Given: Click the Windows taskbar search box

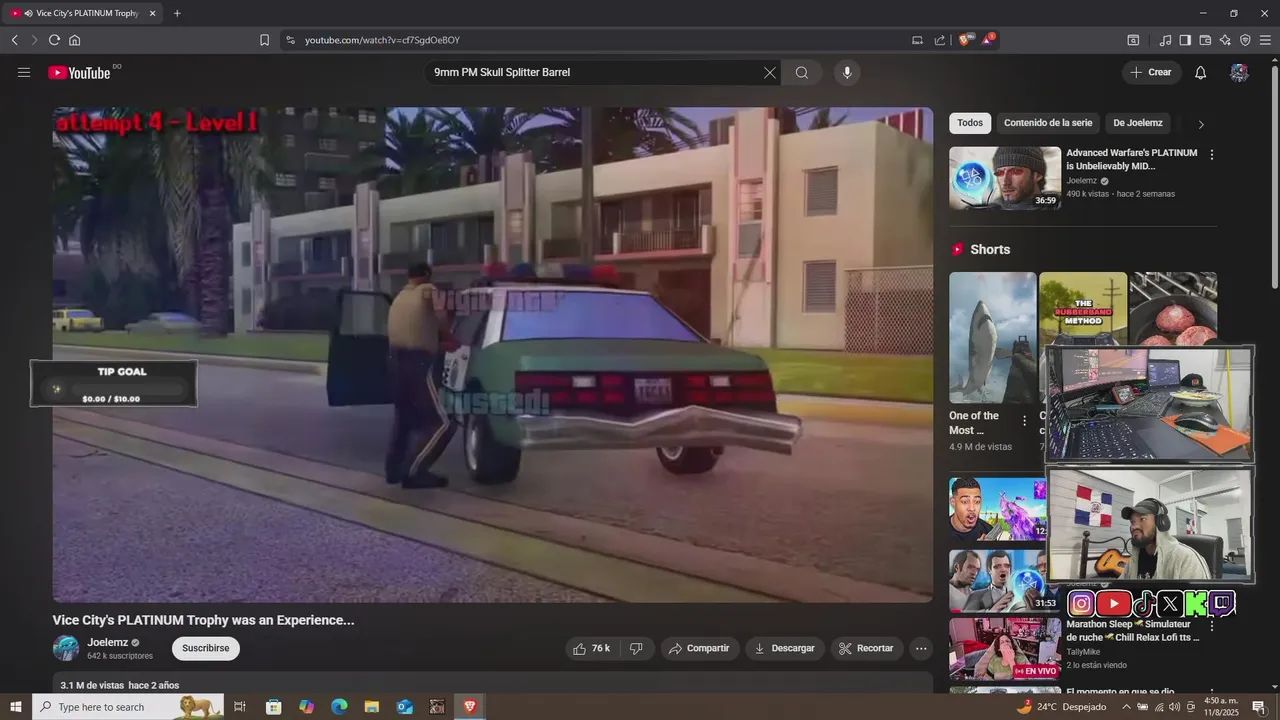Looking at the screenshot, I should [128, 707].
